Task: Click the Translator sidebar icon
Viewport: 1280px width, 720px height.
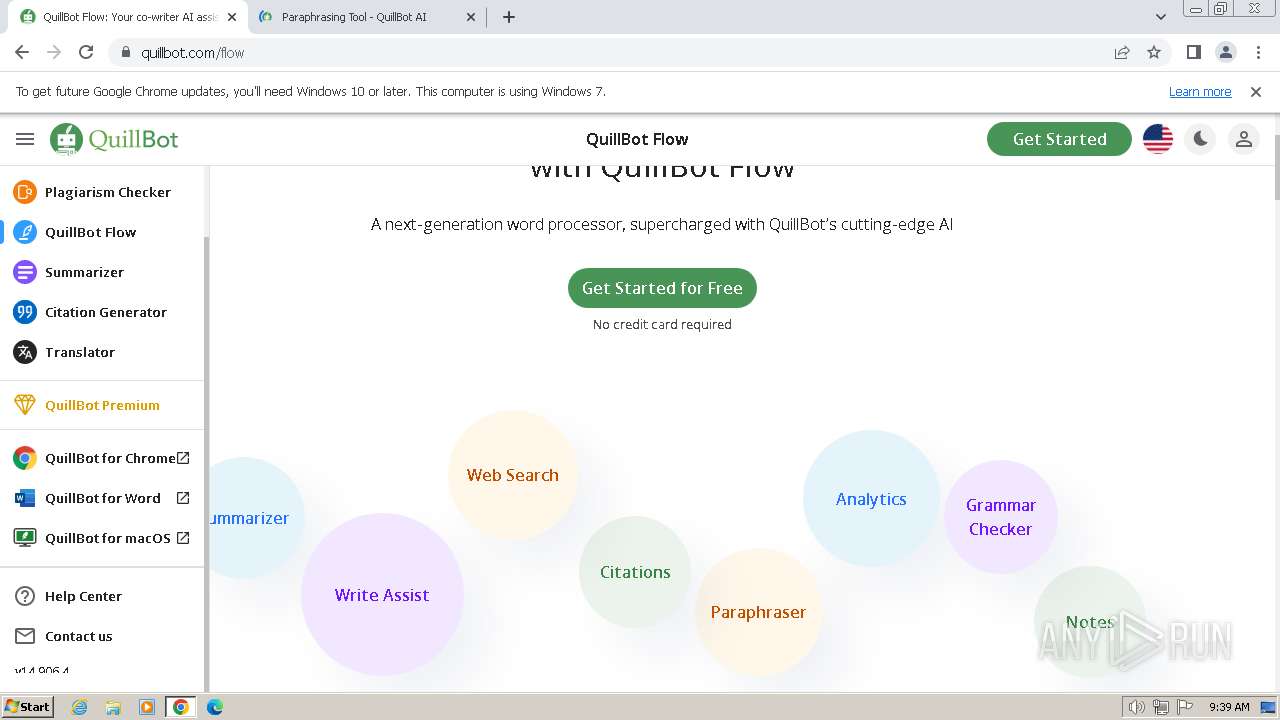Action: click(25, 352)
